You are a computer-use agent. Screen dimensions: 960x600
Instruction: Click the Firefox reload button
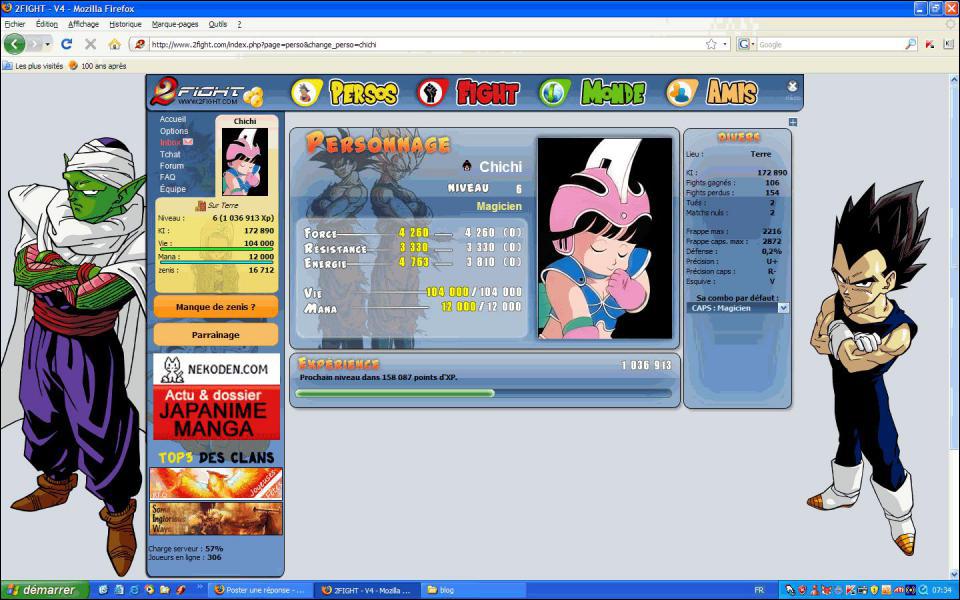67,44
